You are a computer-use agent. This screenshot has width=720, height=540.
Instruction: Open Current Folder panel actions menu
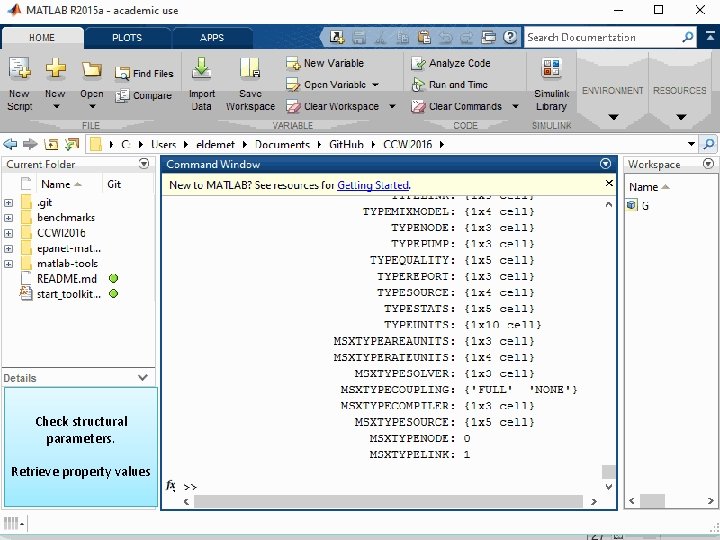click(x=144, y=163)
